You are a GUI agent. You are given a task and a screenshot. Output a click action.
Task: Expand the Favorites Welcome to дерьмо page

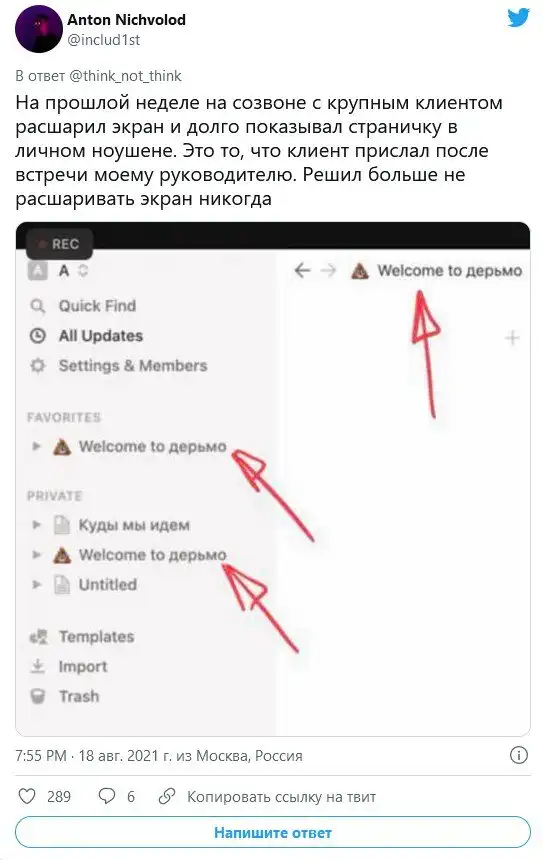pos(36,446)
